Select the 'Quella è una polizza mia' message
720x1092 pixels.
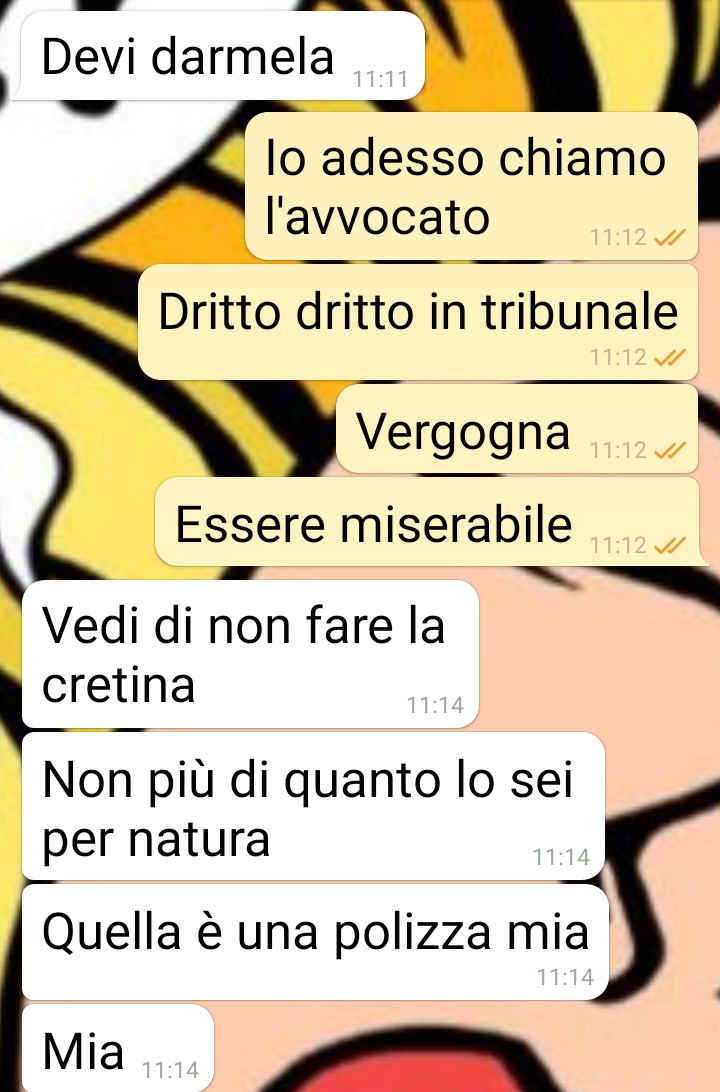[x=315, y=942]
